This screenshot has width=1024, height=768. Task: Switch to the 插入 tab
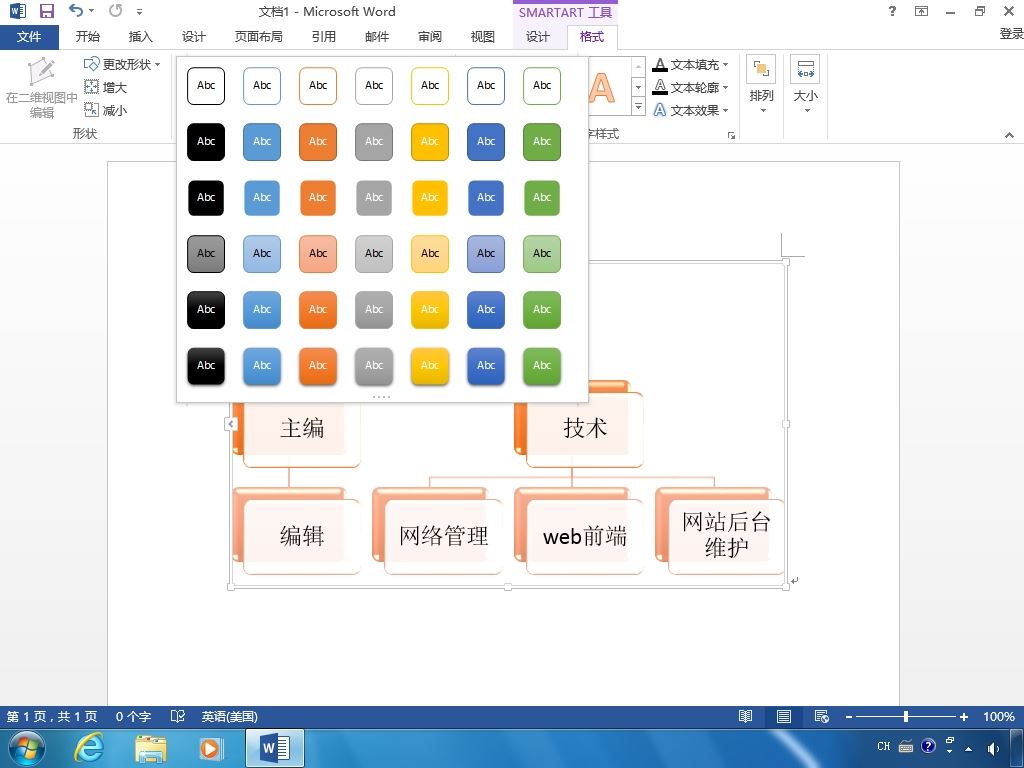140,37
